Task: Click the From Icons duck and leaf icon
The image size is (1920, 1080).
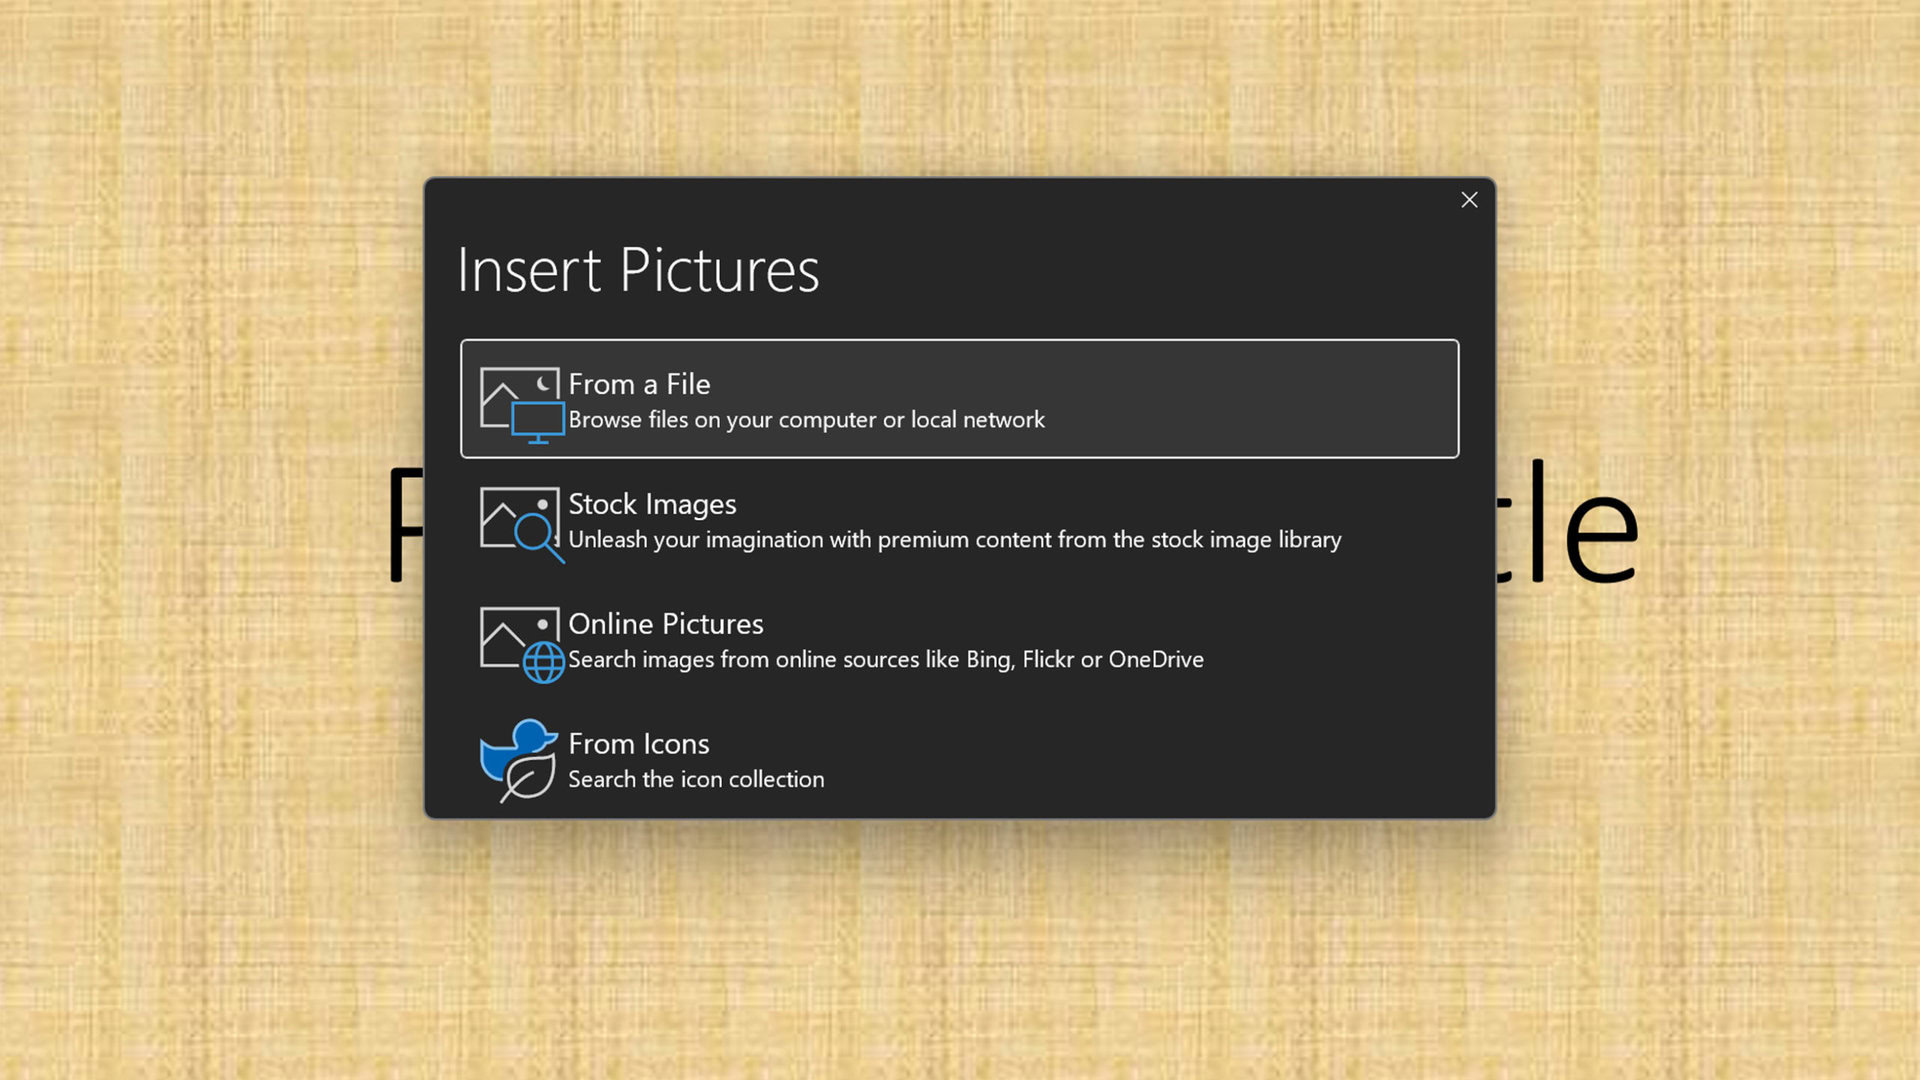Action: pos(519,760)
